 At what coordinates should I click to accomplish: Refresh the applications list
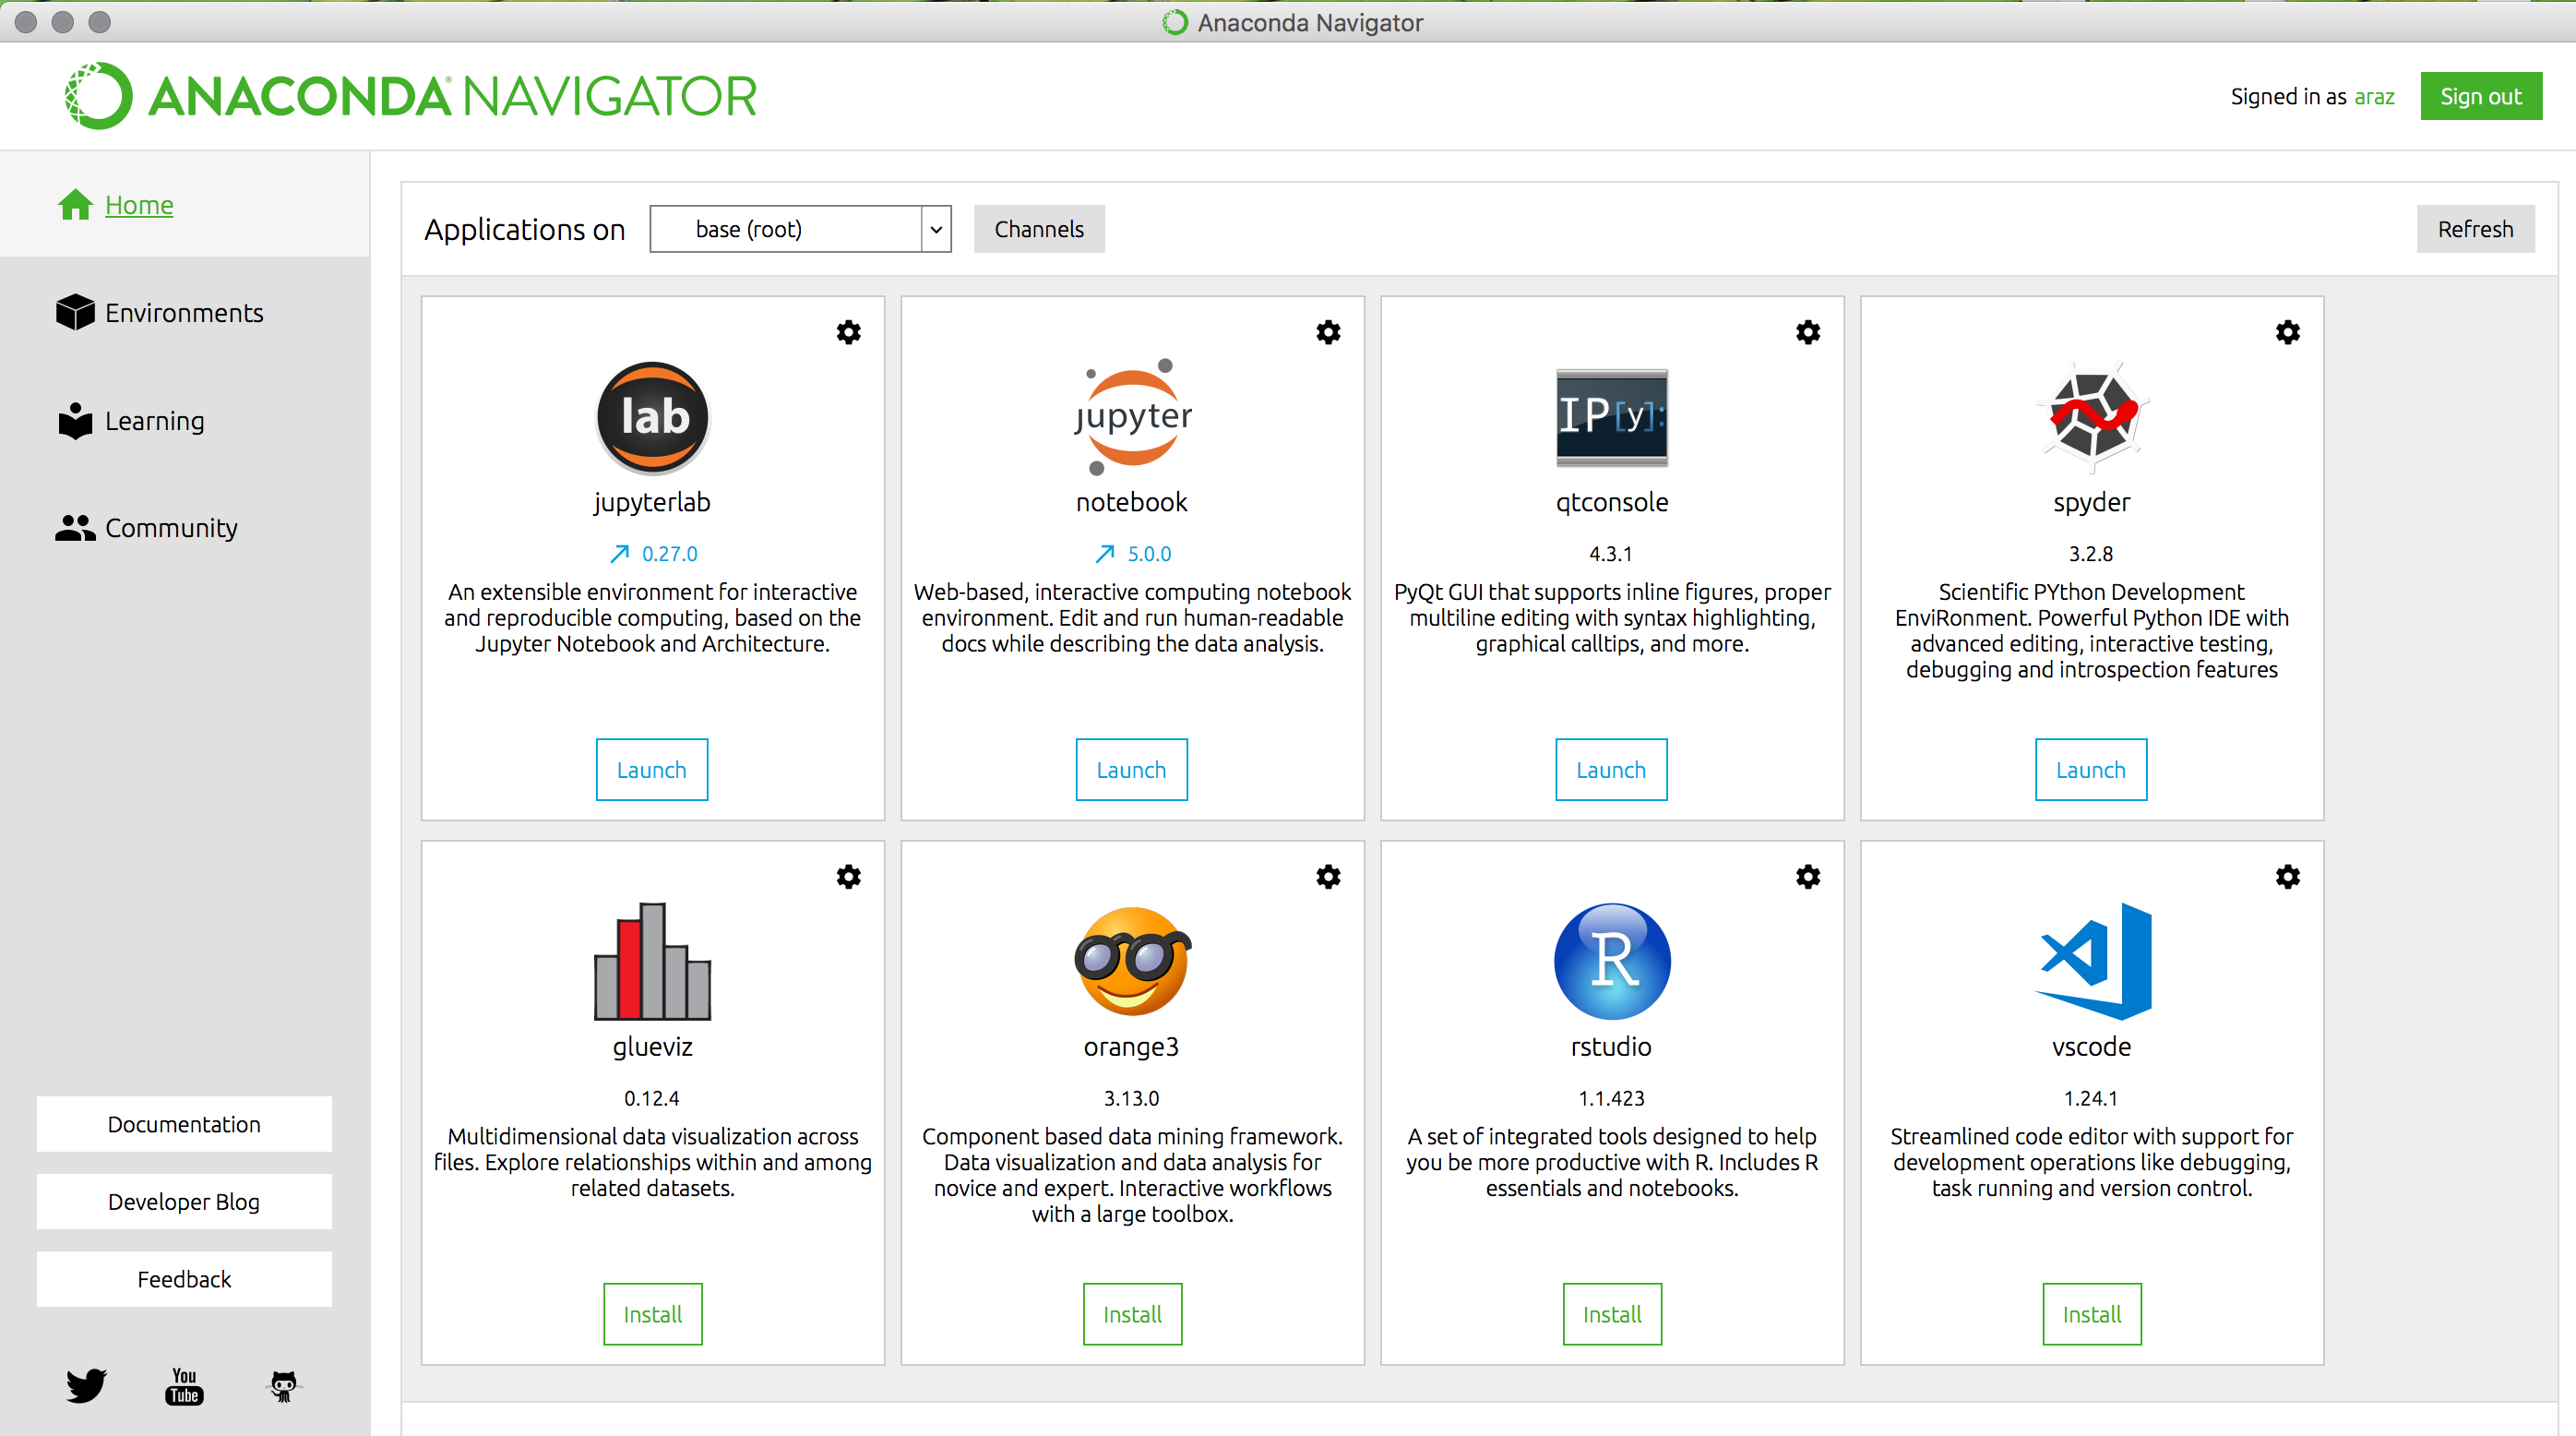pos(2475,229)
